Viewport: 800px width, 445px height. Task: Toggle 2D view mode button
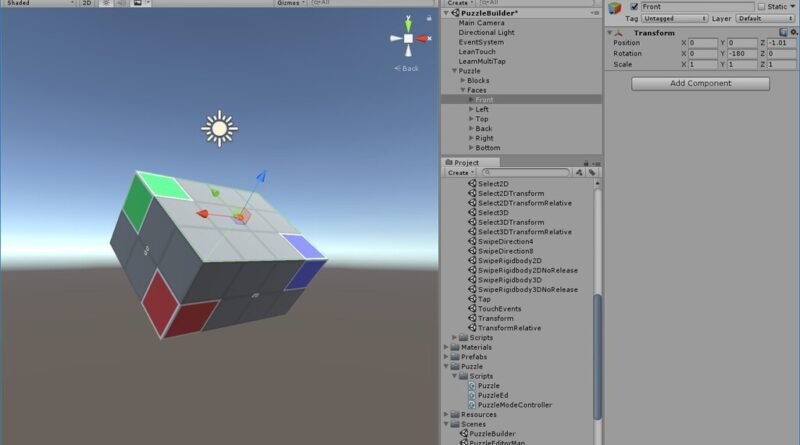click(x=87, y=3)
